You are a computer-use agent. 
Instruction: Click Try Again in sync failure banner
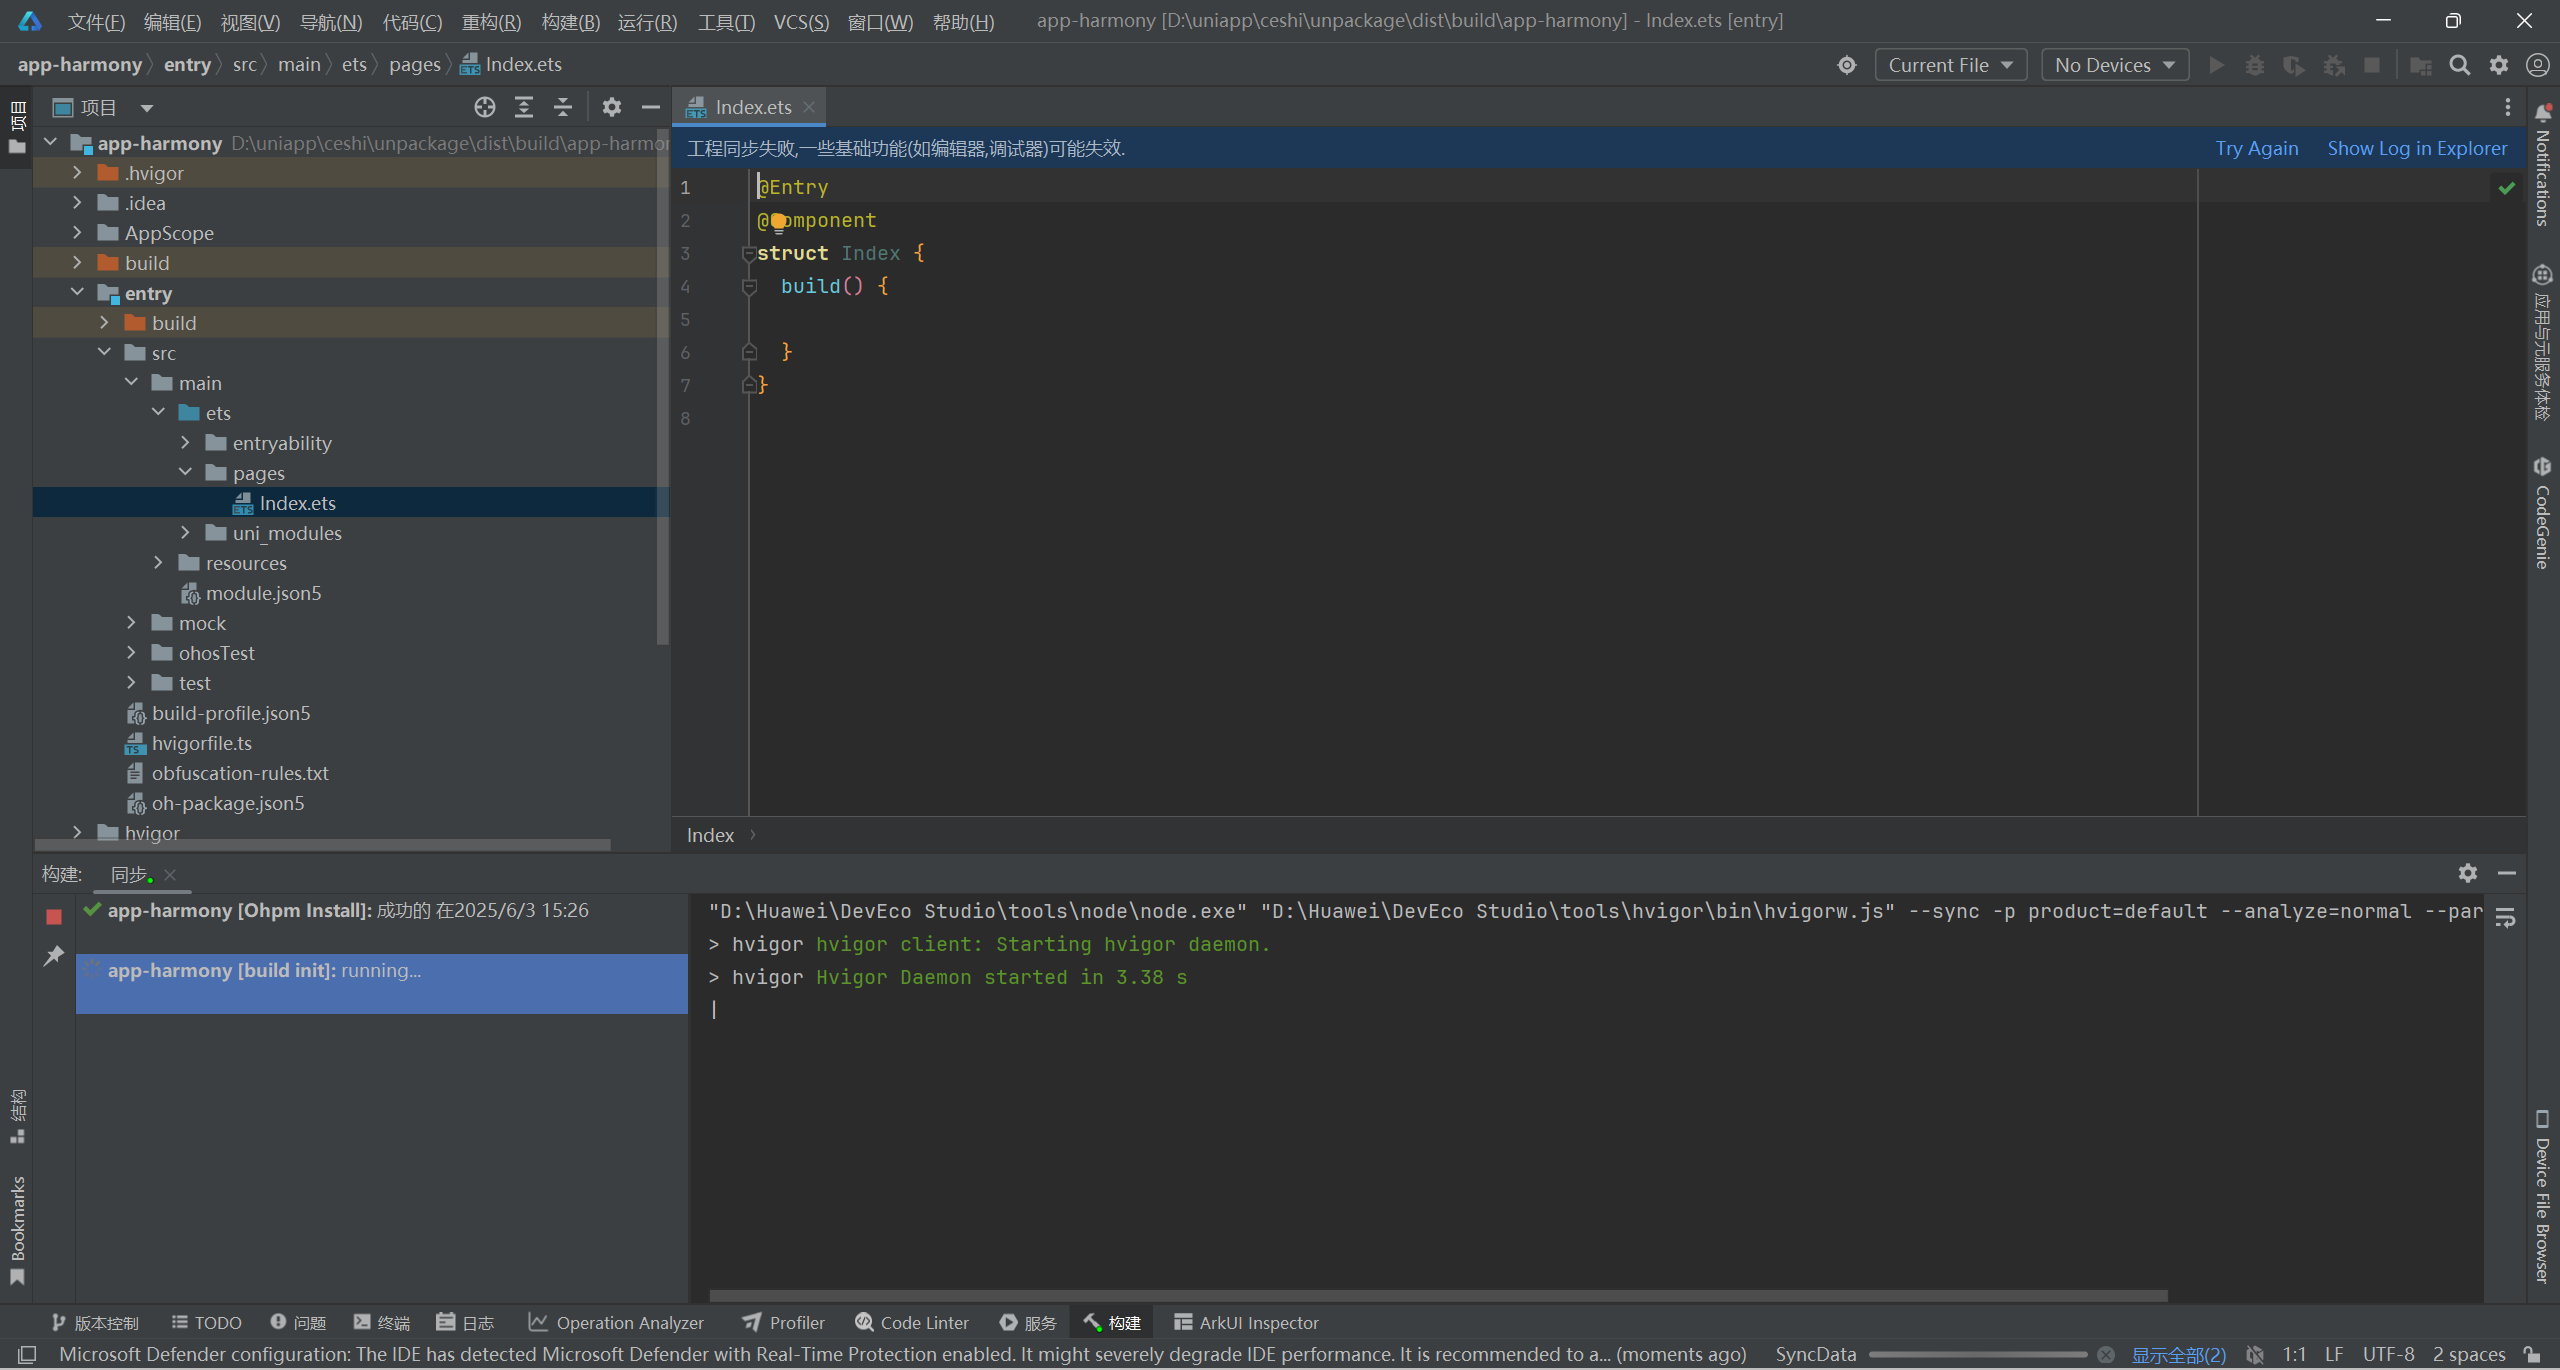[x=2256, y=148]
